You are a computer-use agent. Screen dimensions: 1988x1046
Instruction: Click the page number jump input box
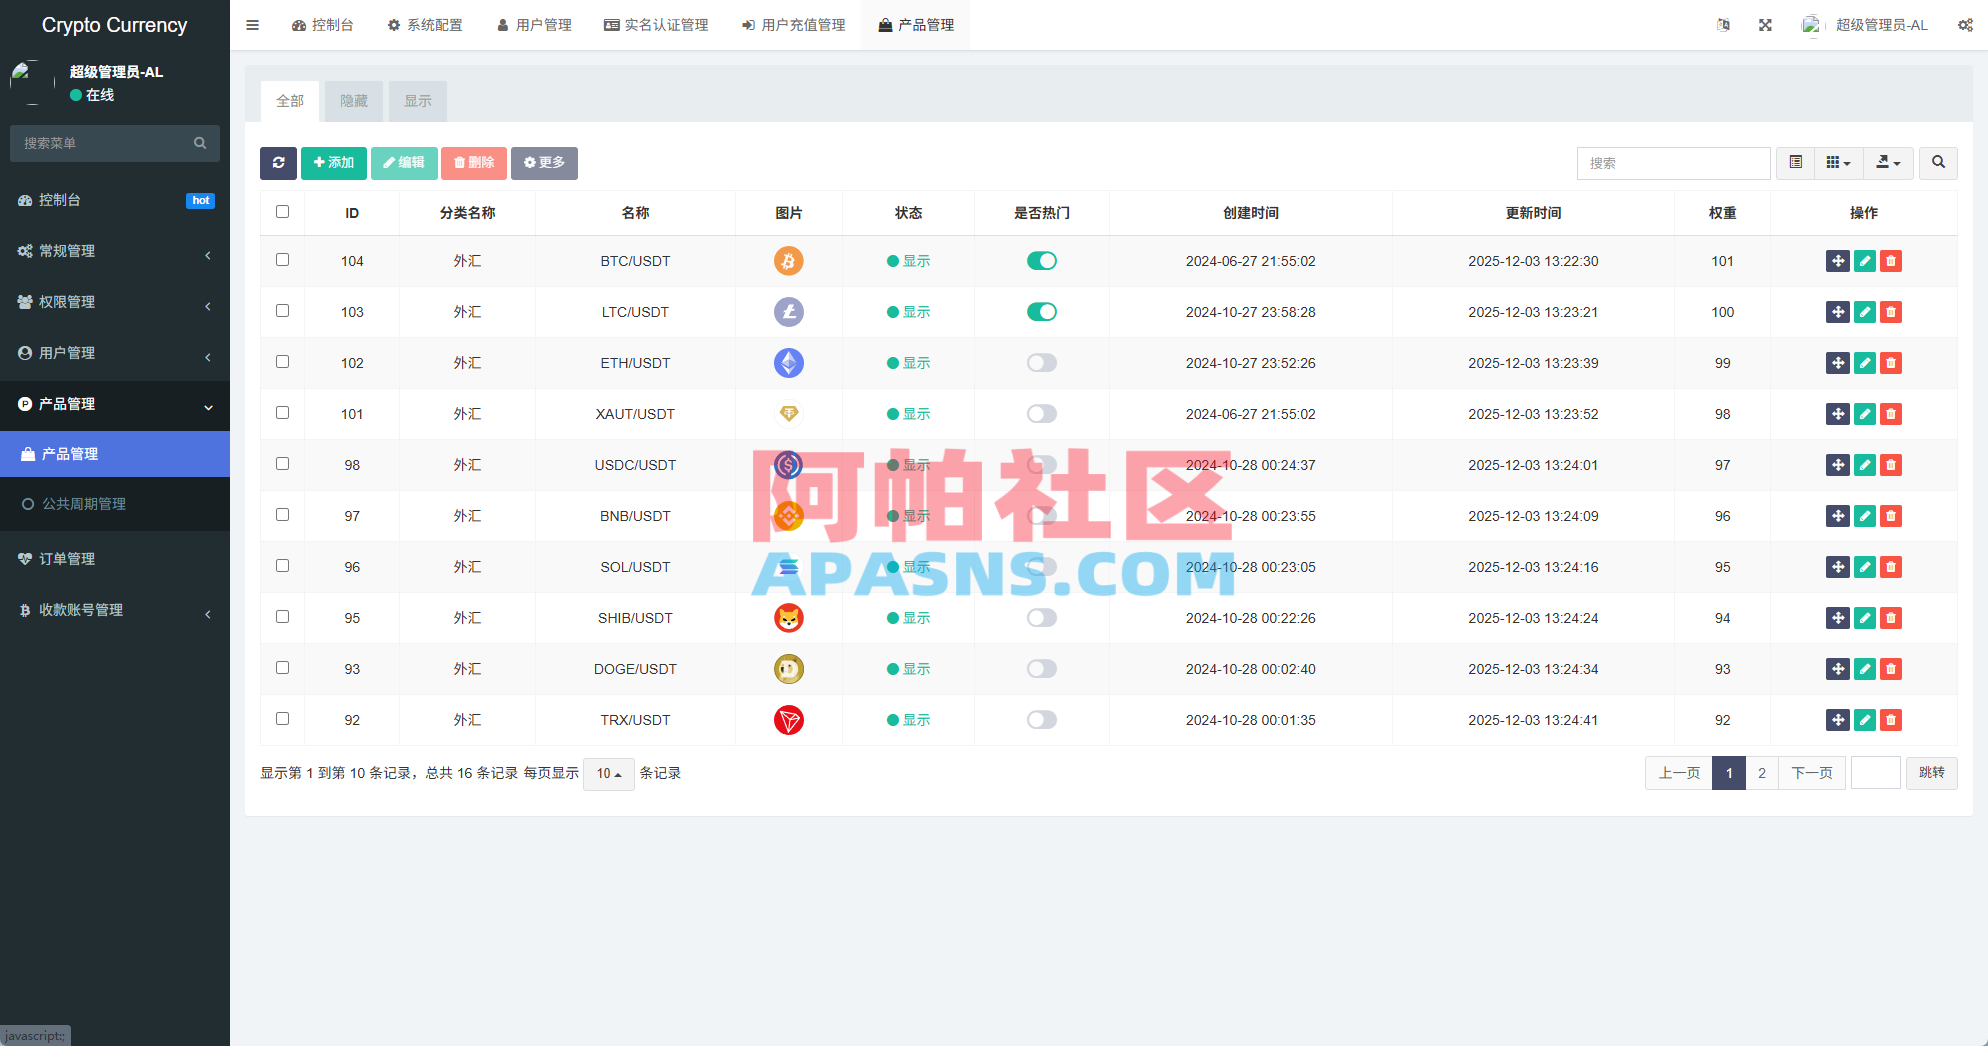pos(1876,773)
